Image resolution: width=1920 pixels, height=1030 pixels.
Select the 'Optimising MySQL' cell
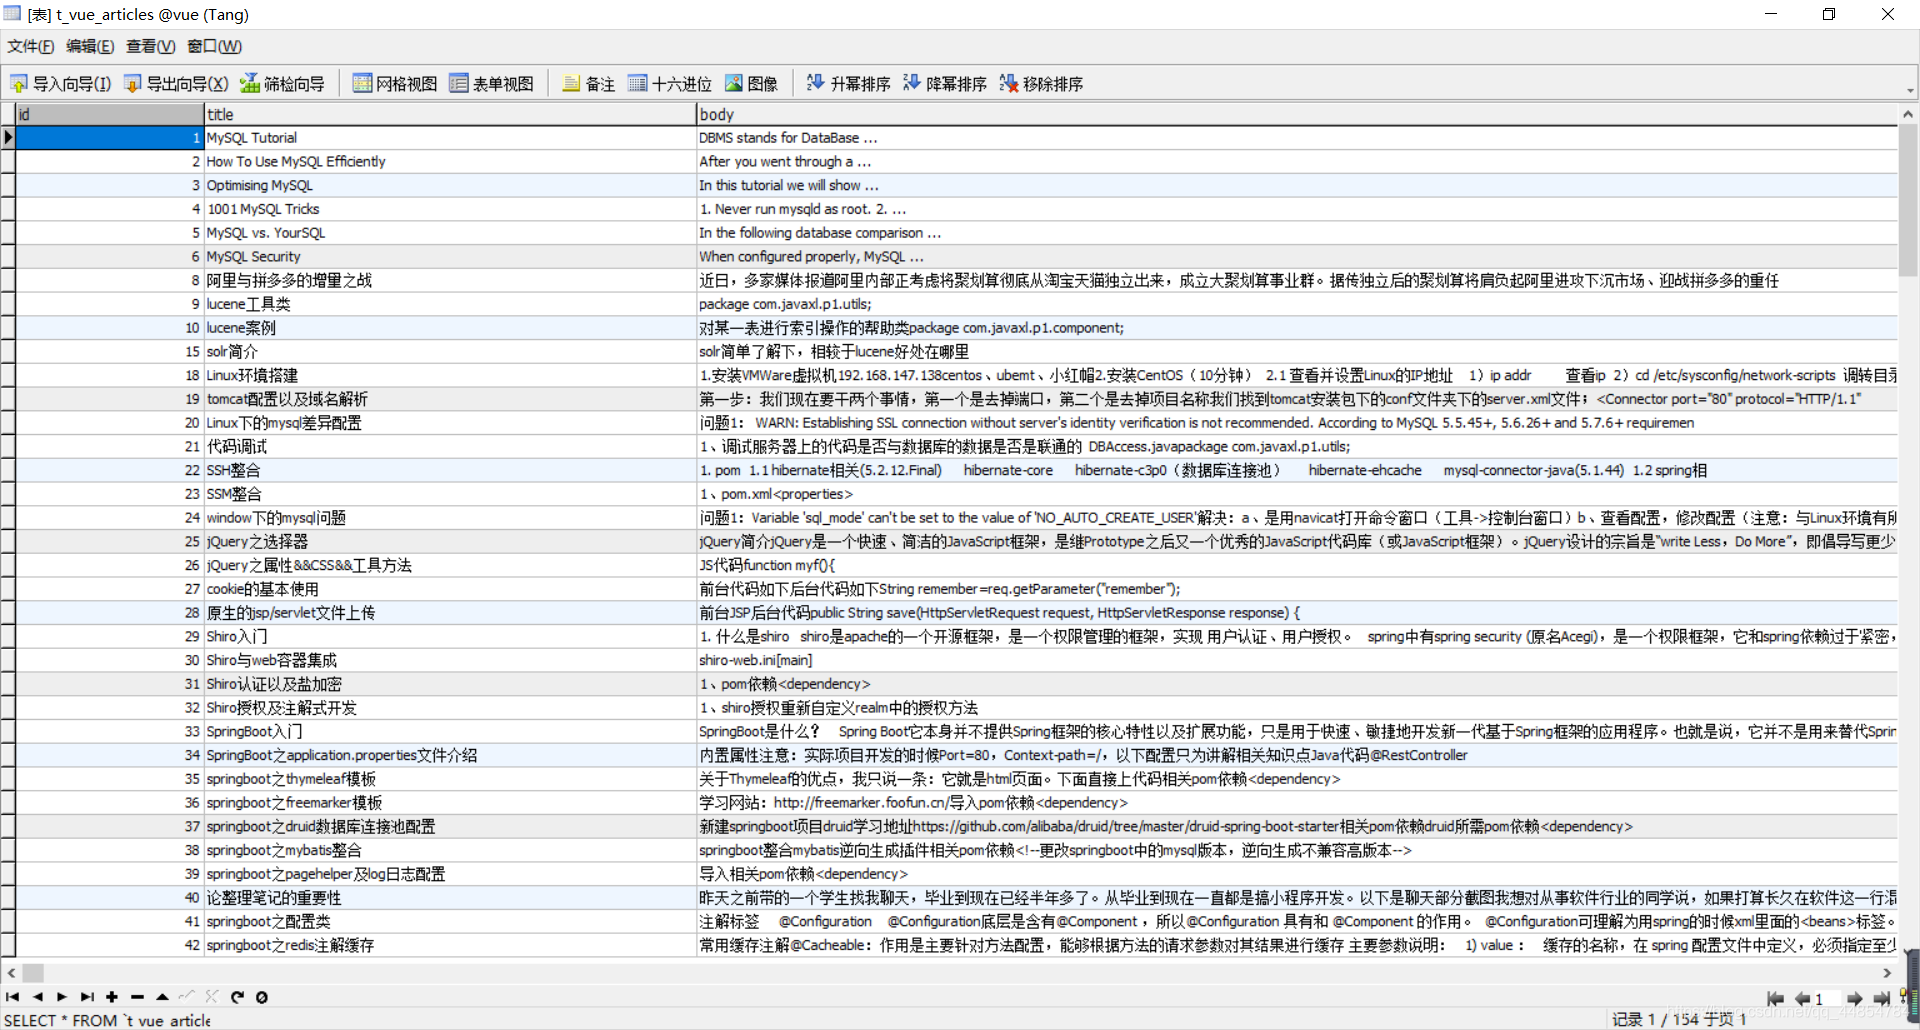[x=450, y=185]
